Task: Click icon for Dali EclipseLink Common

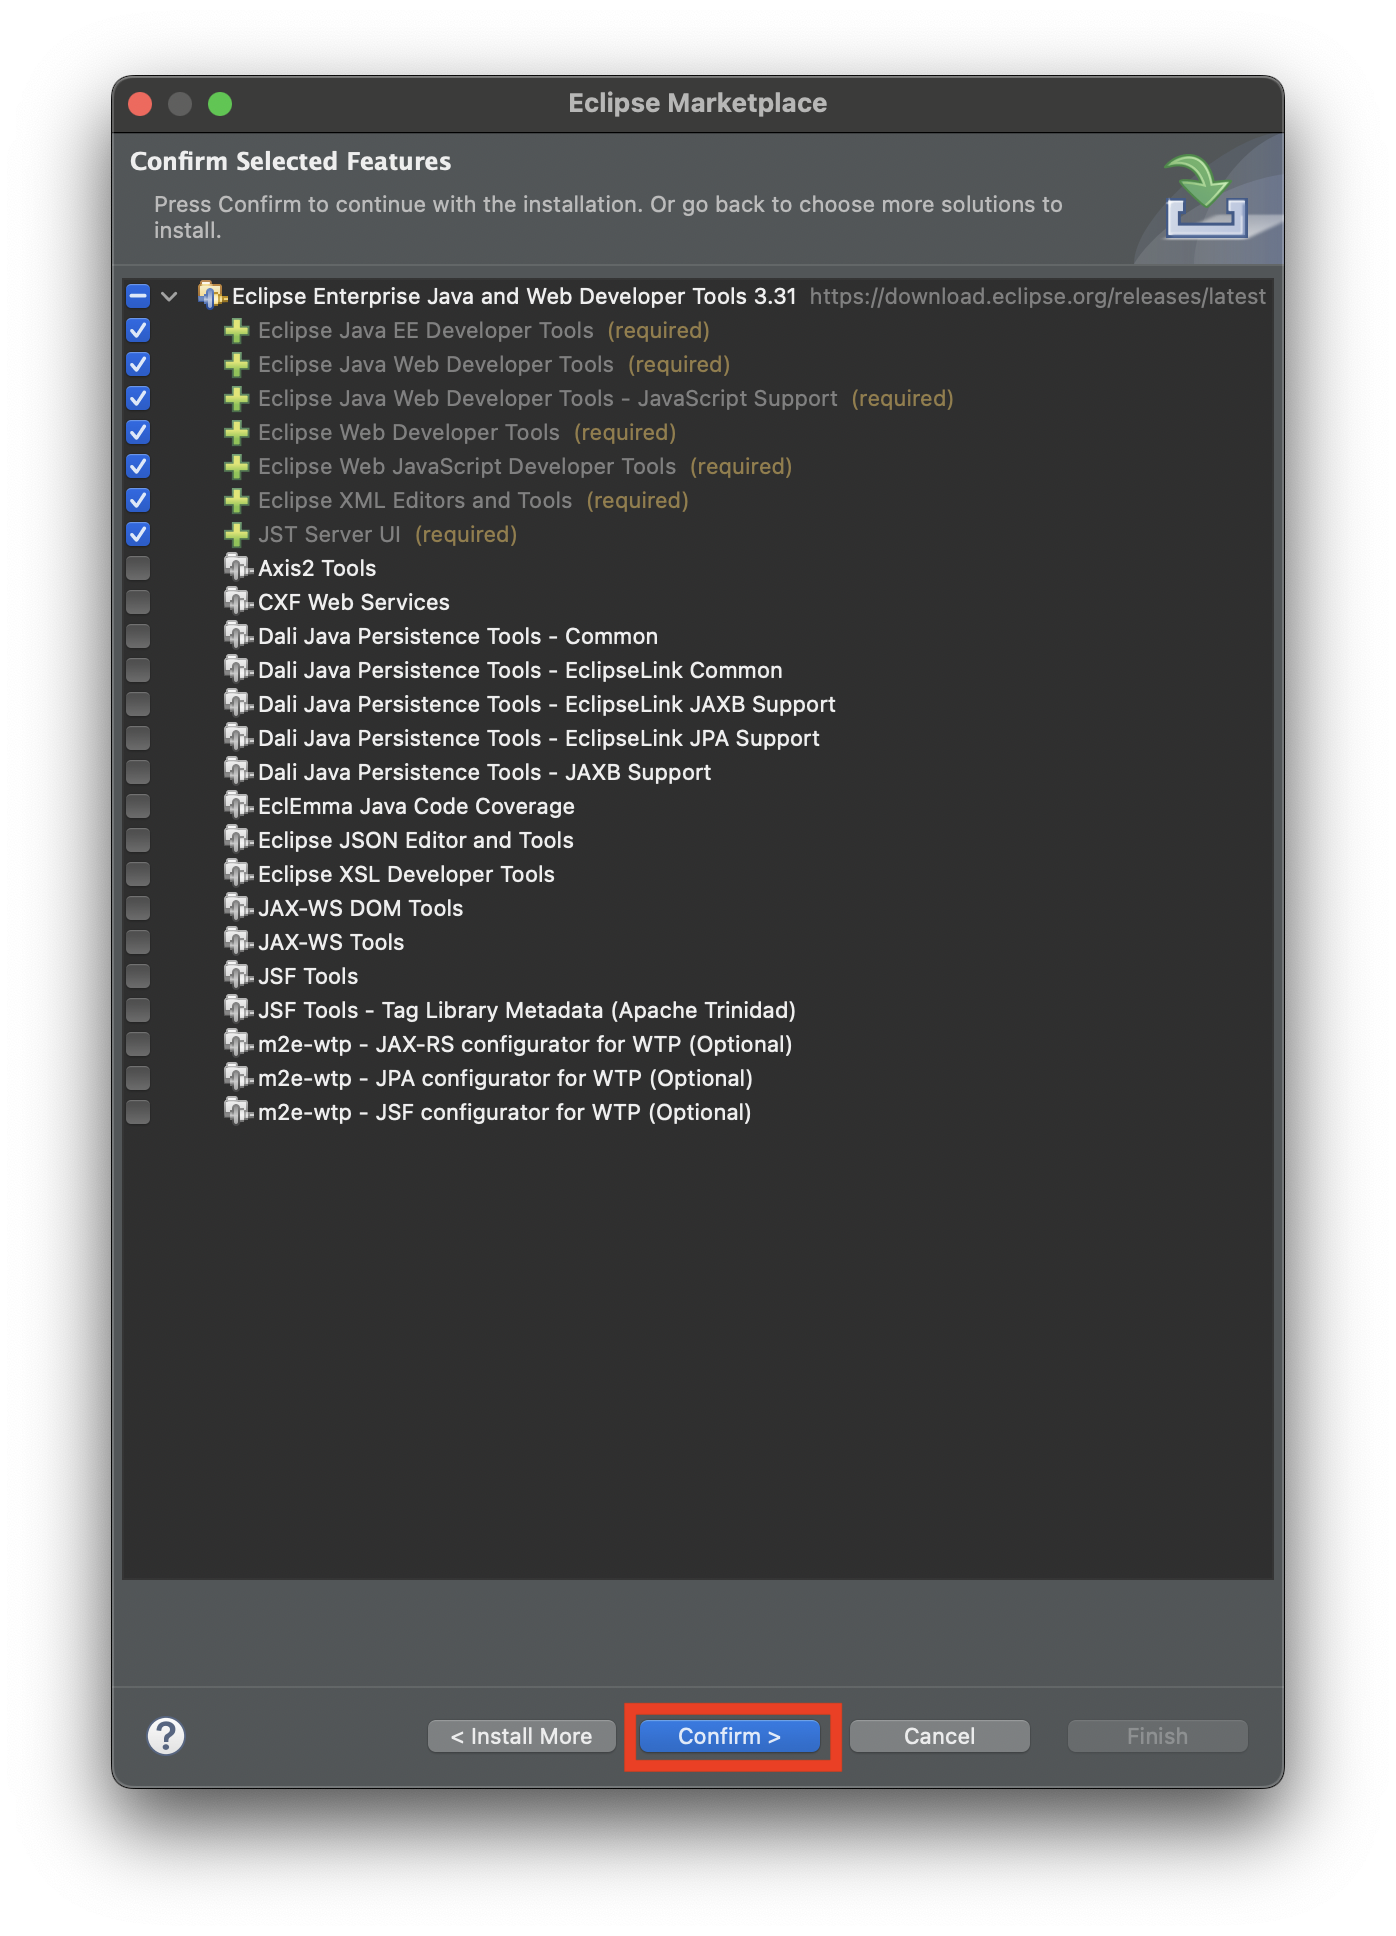Action: click(238, 670)
